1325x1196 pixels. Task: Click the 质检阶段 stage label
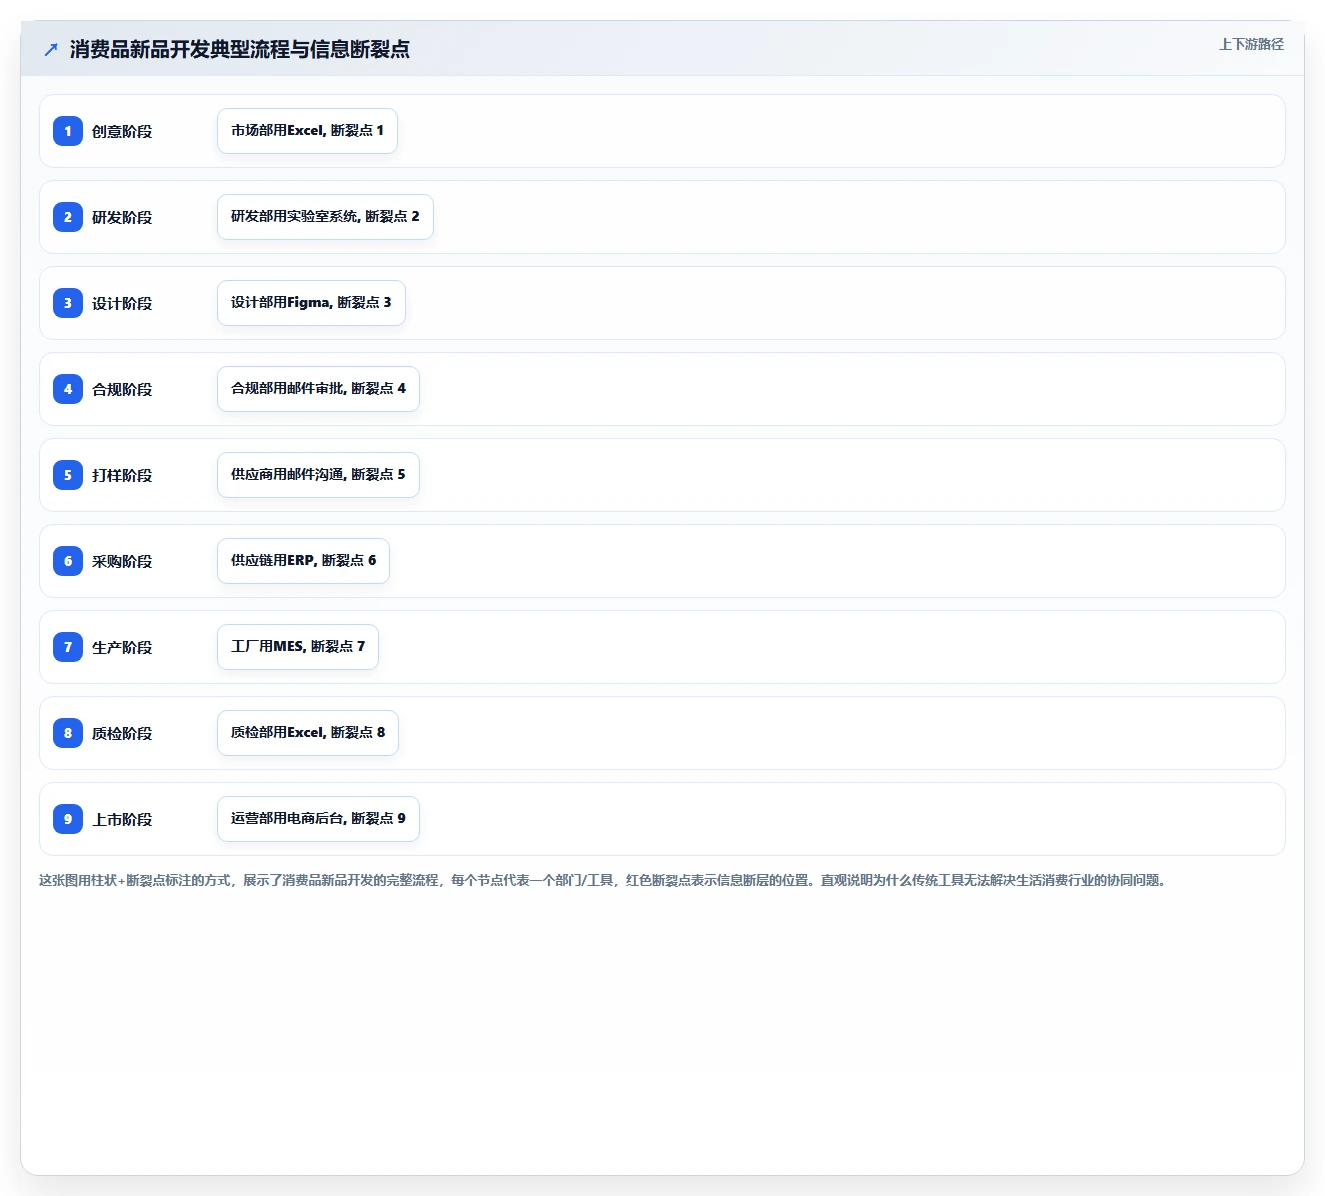point(122,734)
